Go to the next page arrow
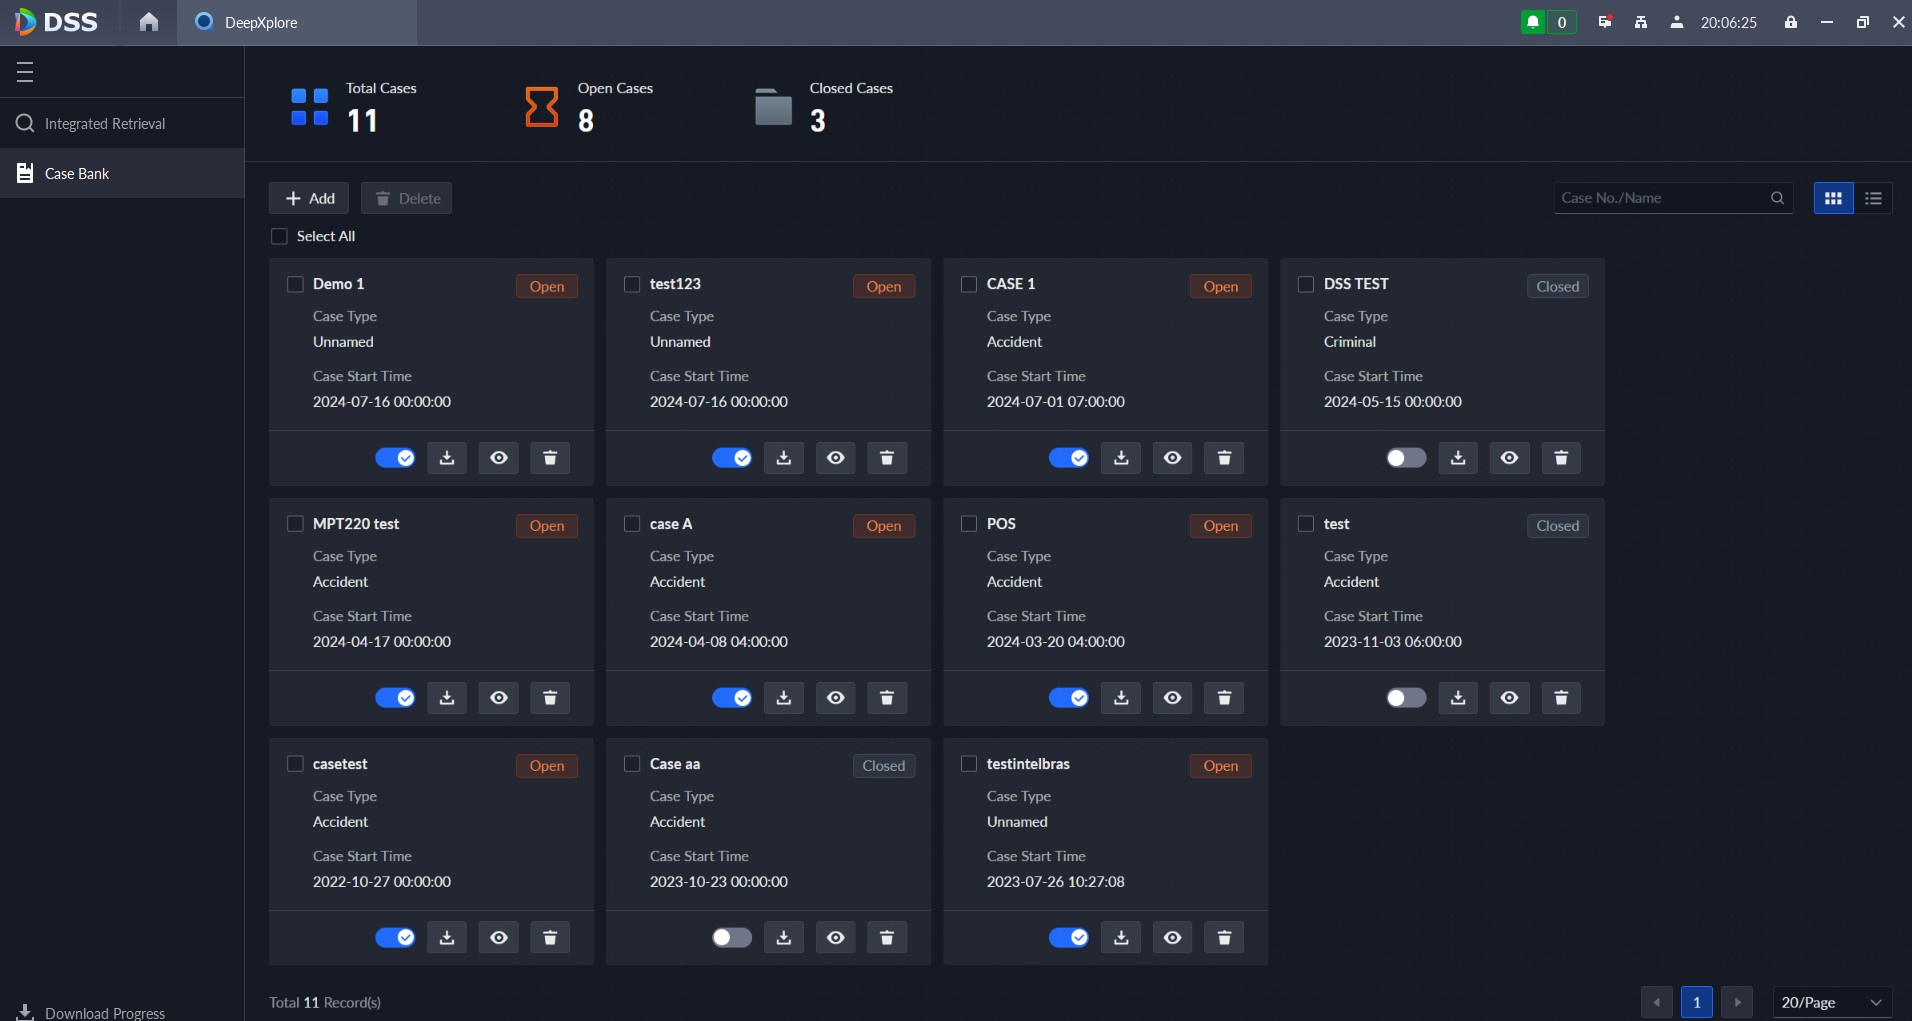 pyautogui.click(x=1737, y=1002)
